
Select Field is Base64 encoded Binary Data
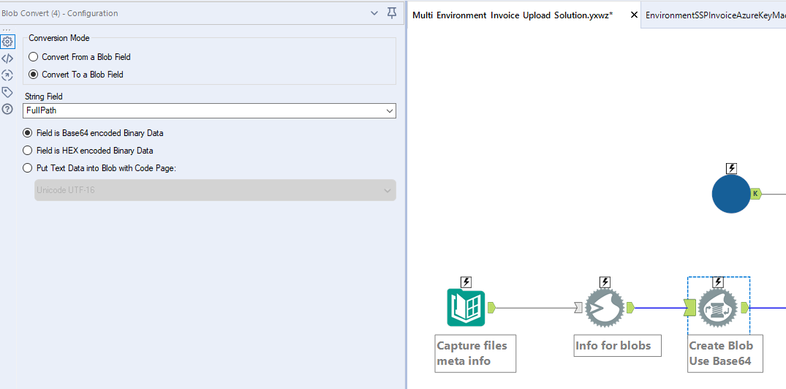coord(93,133)
